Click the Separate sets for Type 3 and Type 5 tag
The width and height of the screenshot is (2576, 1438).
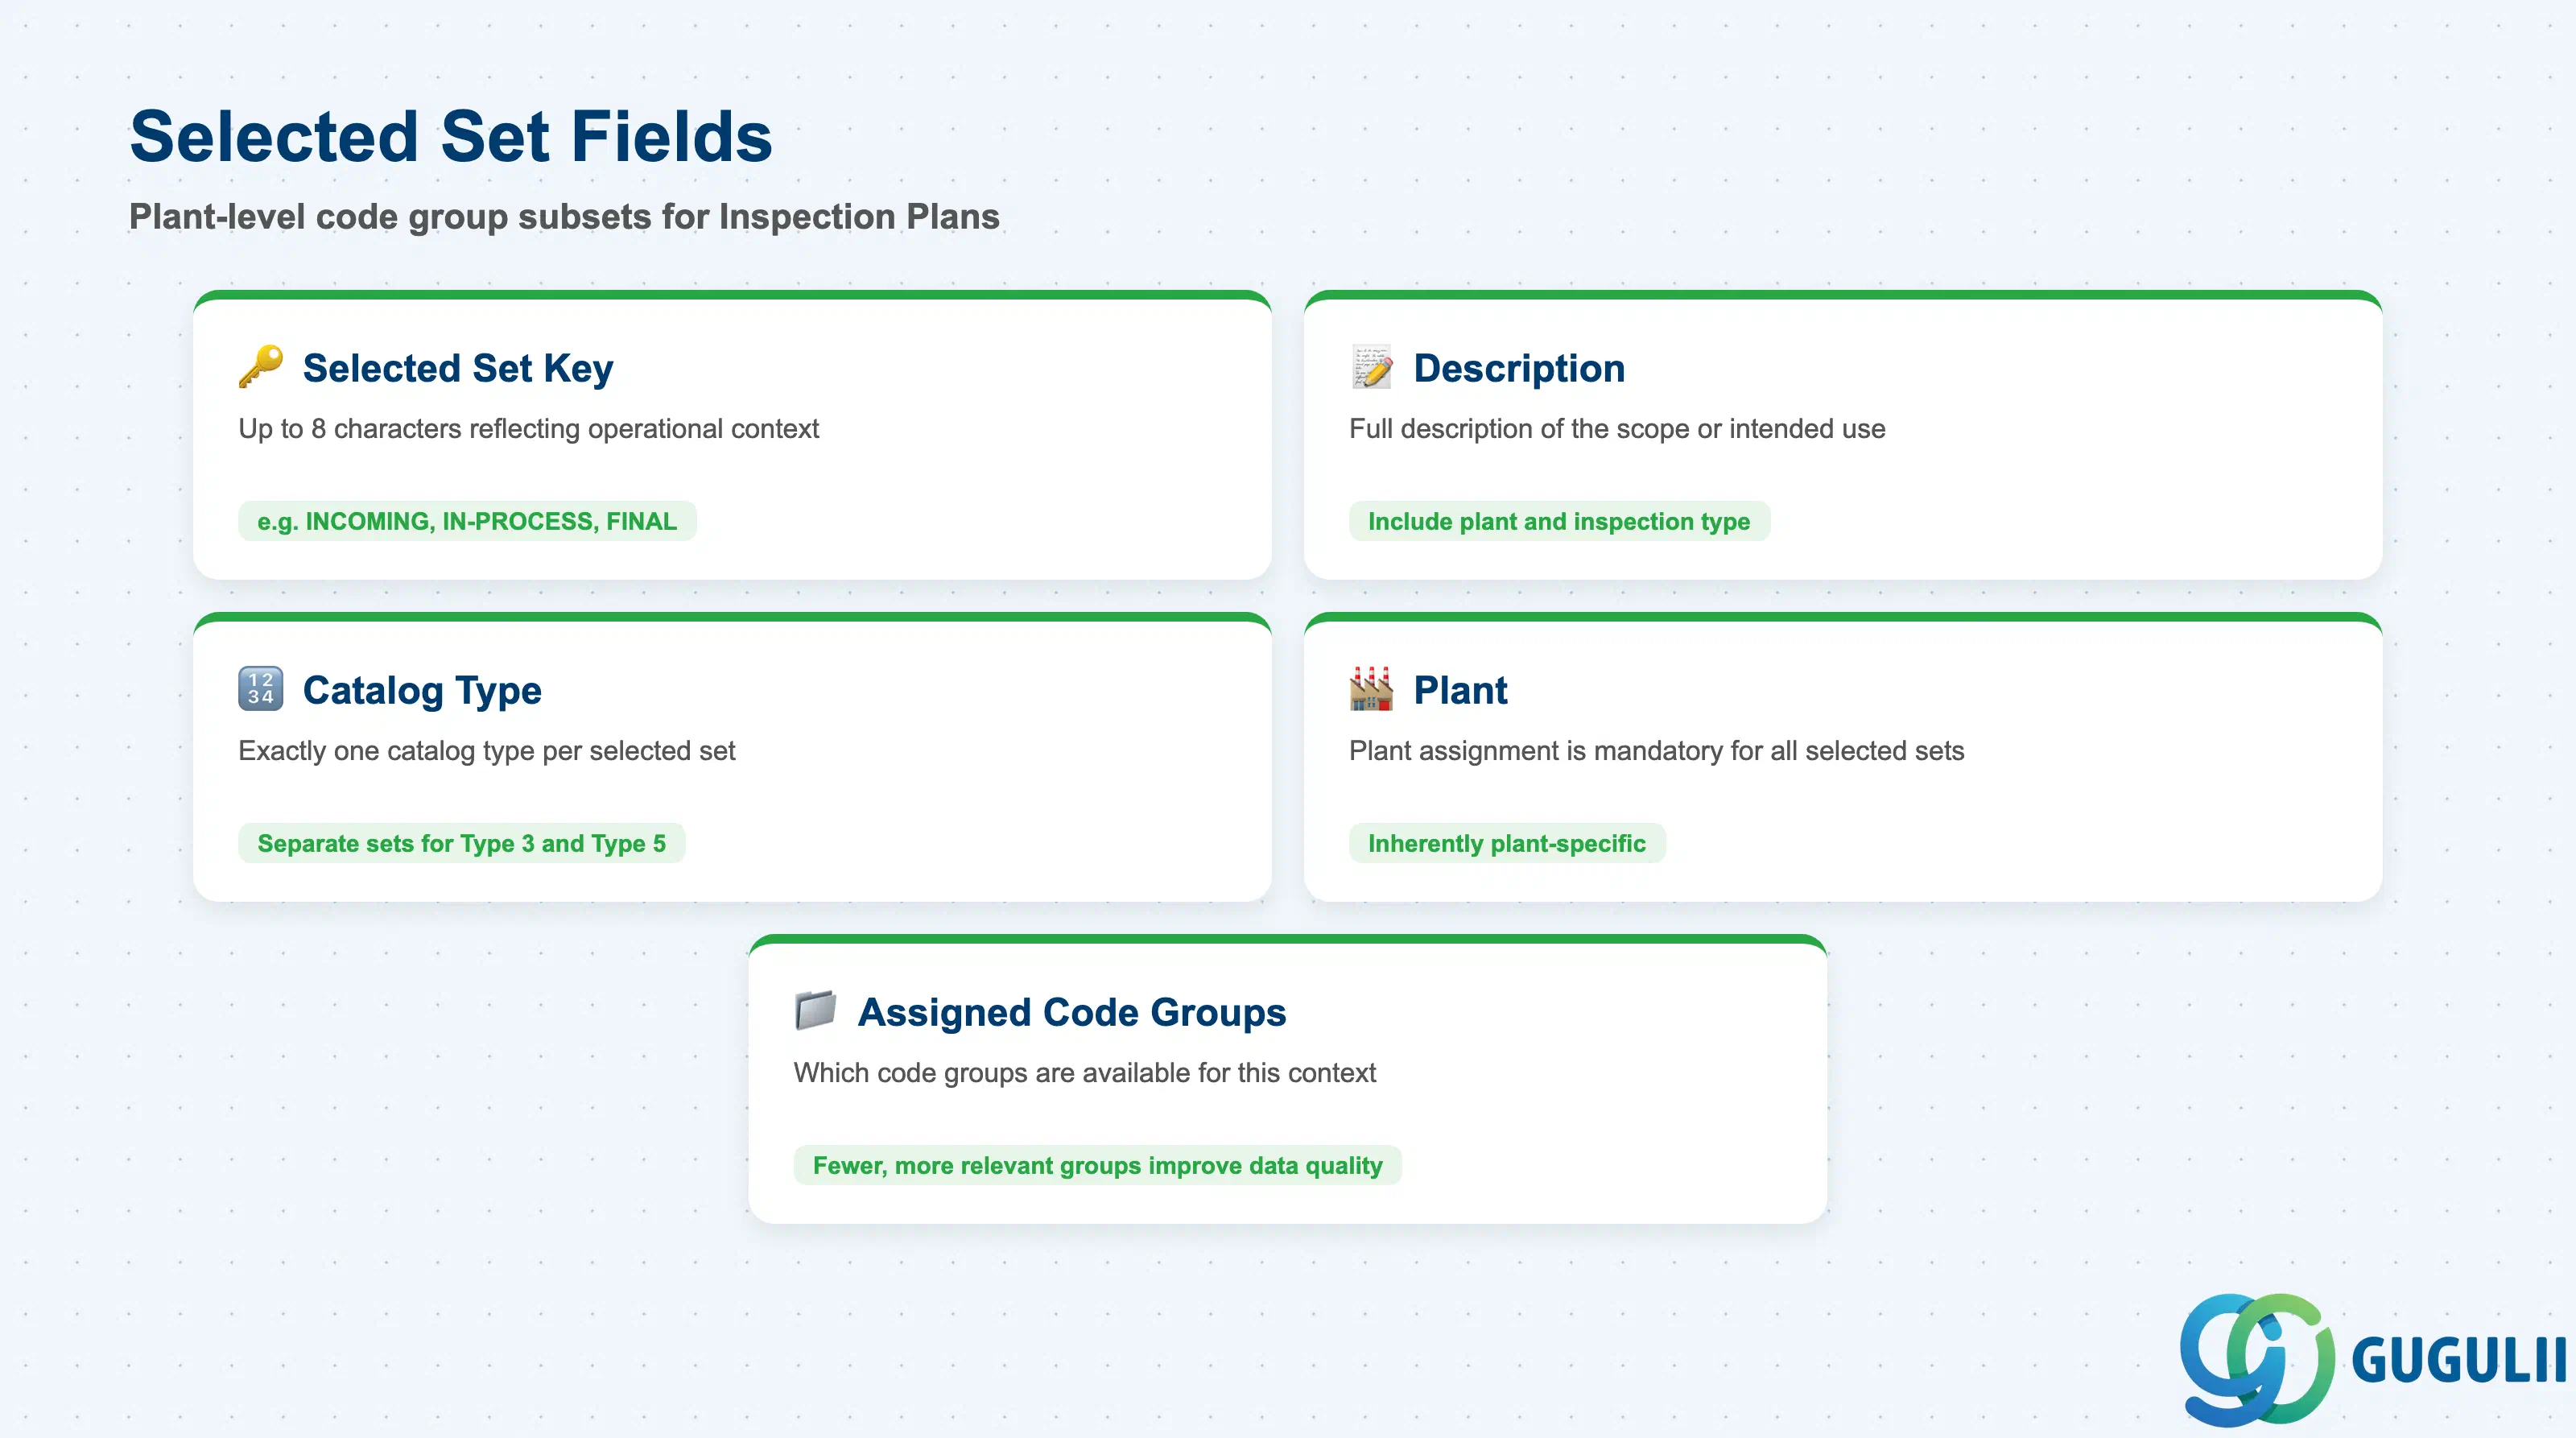[x=461, y=843]
